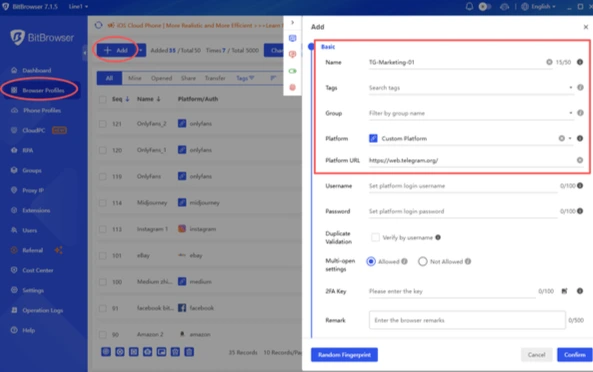Click the Add profile button
Viewport: 593px width, 372px height.
(116, 50)
